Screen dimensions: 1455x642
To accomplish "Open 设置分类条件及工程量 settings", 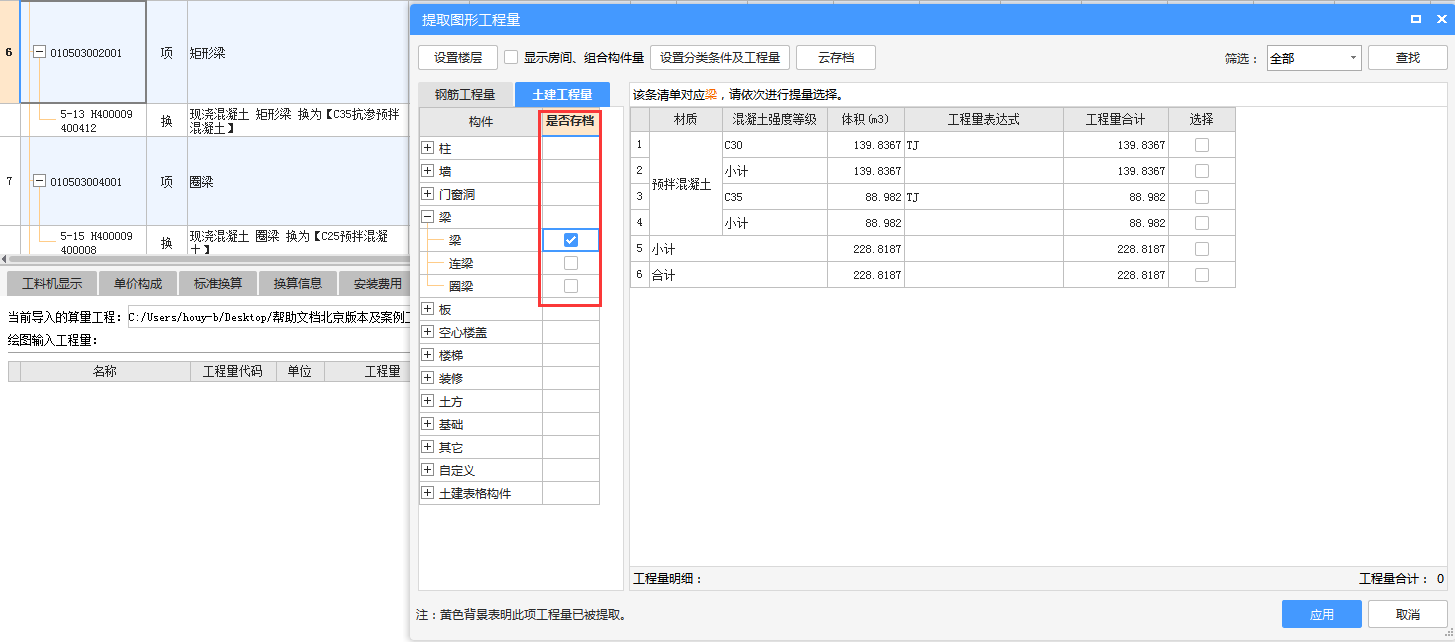I will [x=719, y=58].
